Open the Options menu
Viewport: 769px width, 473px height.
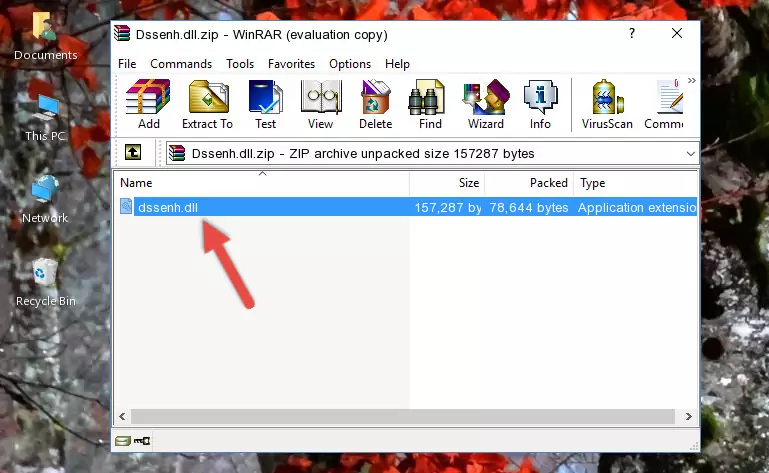click(x=350, y=64)
